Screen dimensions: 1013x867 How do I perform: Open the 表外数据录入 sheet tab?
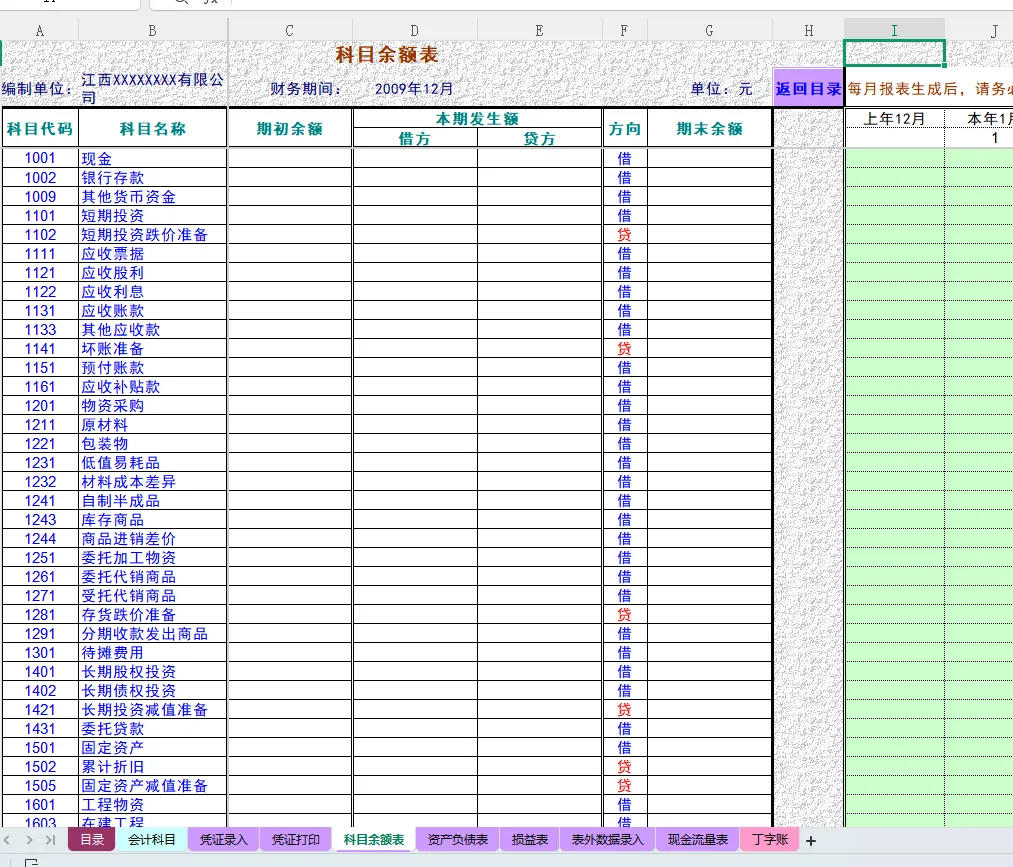pyautogui.click(x=607, y=839)
